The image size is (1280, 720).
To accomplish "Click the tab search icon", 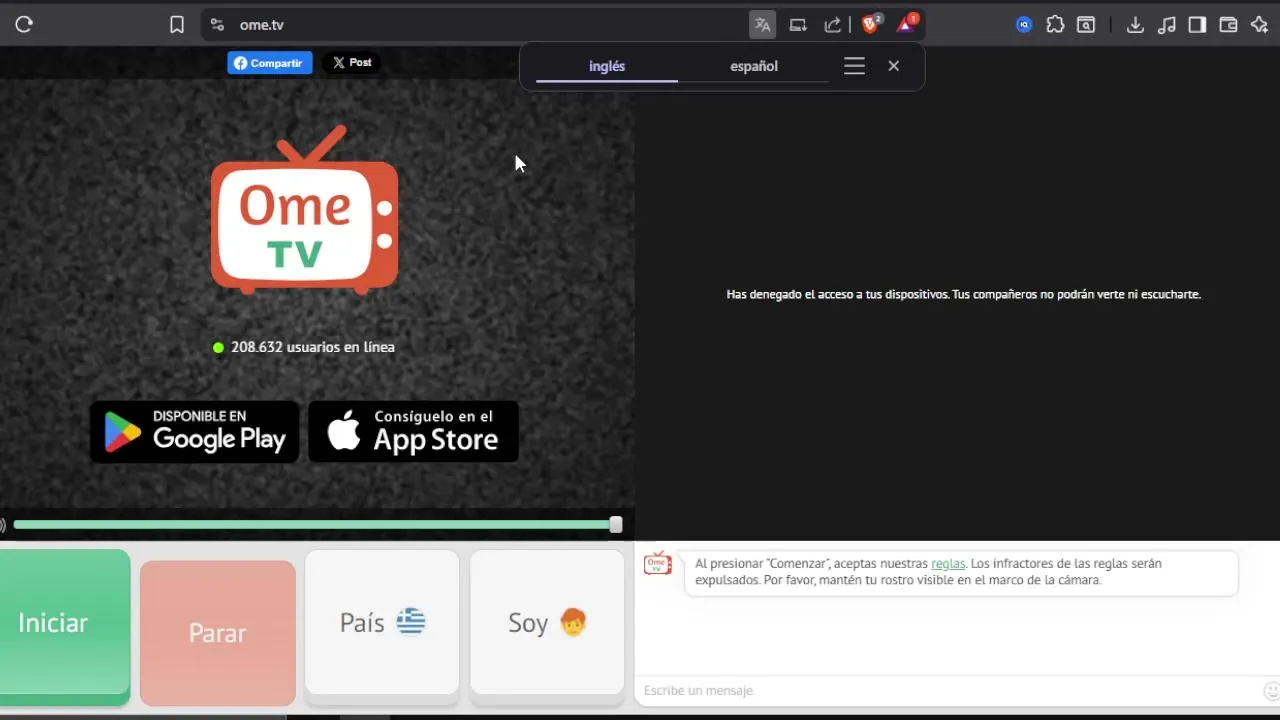I will coord(1086,25).
